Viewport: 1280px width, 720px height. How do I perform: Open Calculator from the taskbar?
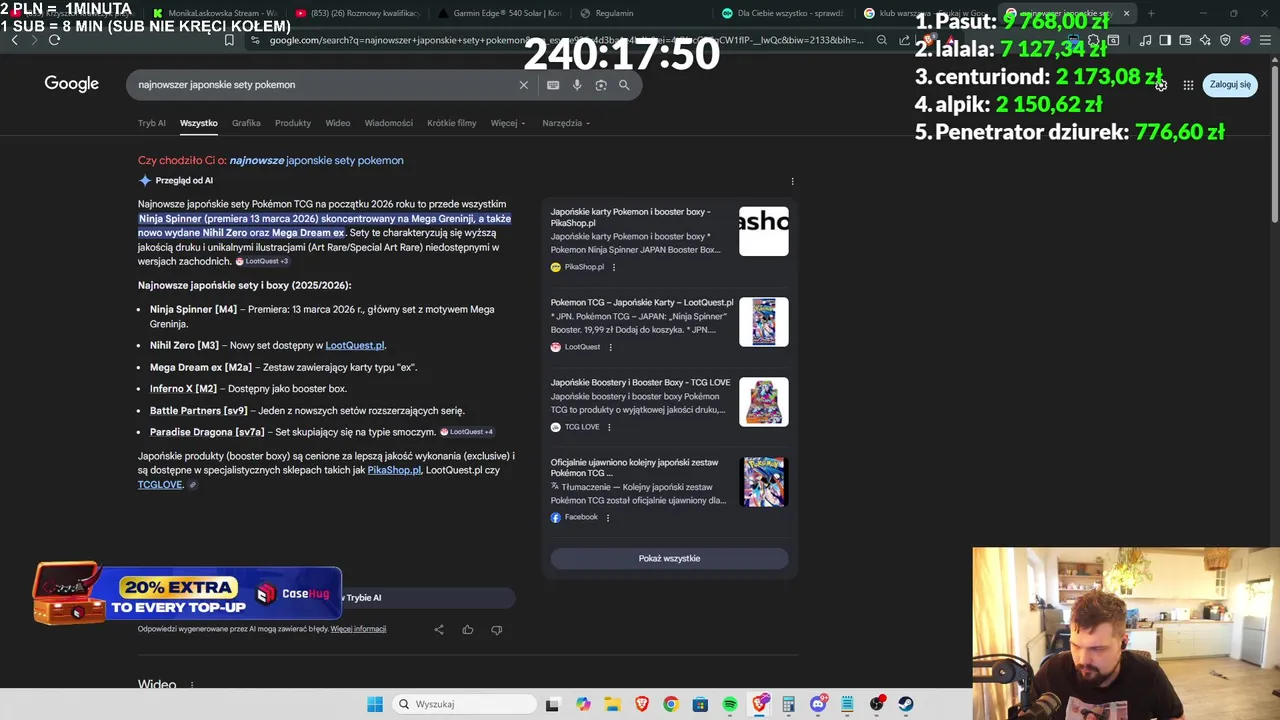789,704
